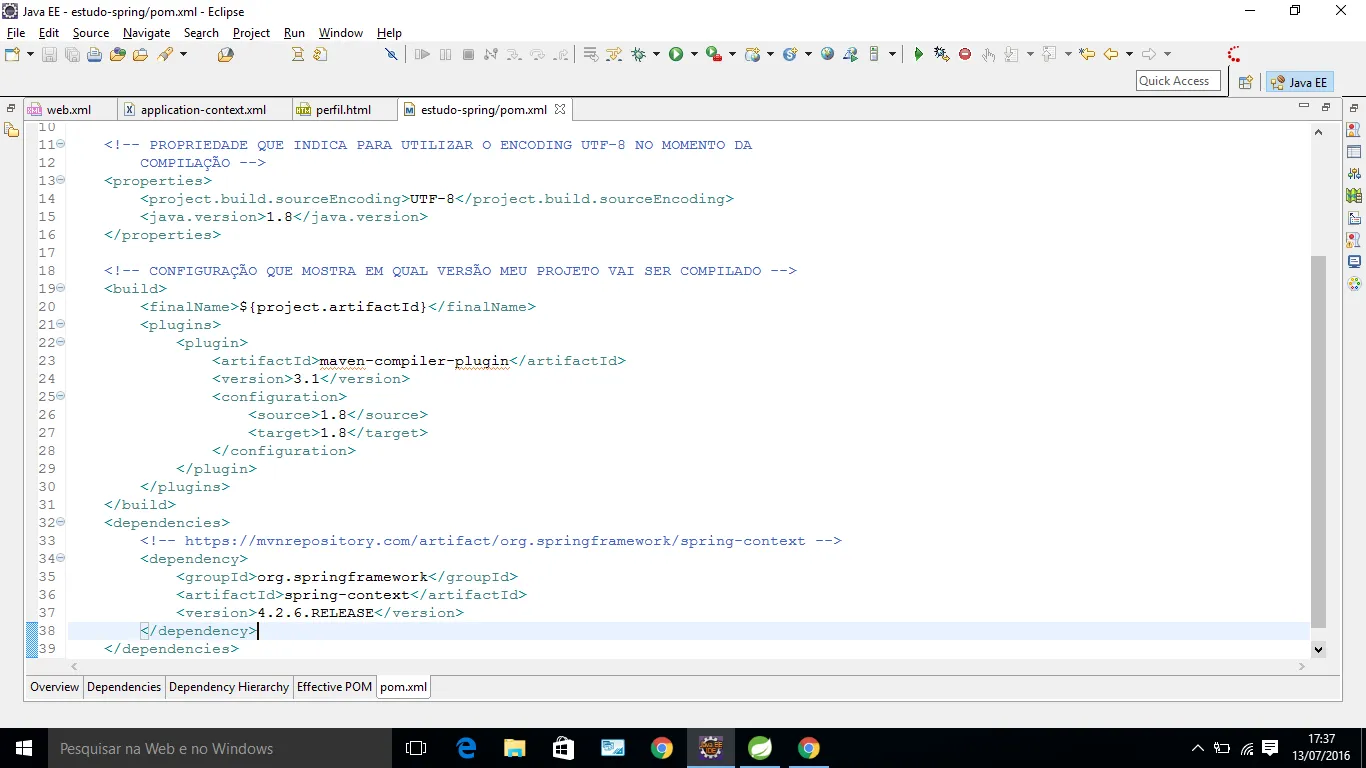Collapse the properties element fold at line 13
The width and height of the screenshot is (1366, 768).
(61, 180)
